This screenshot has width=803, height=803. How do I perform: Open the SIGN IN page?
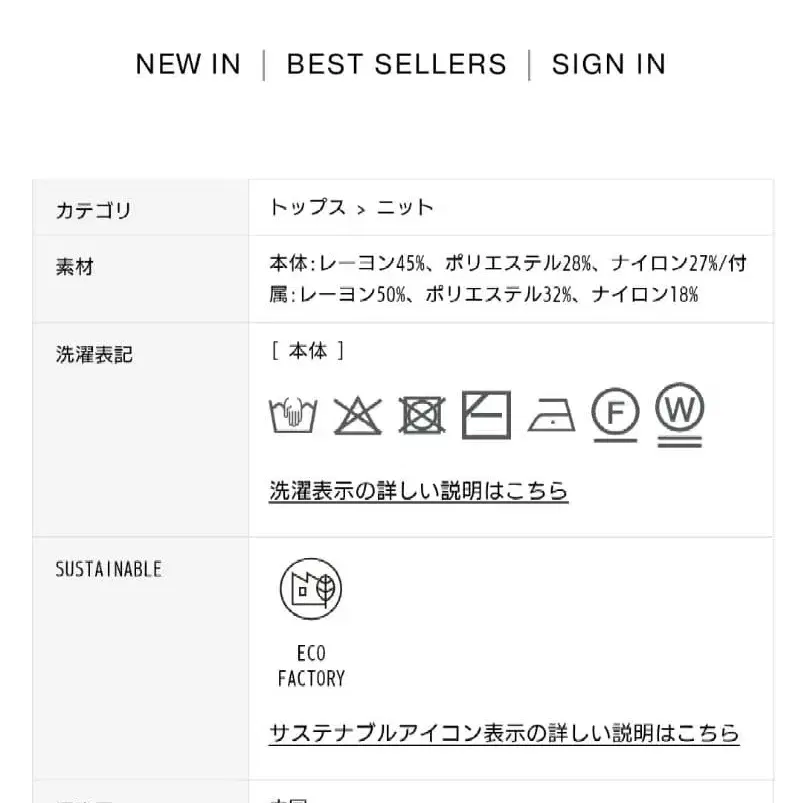click(608, 64)
